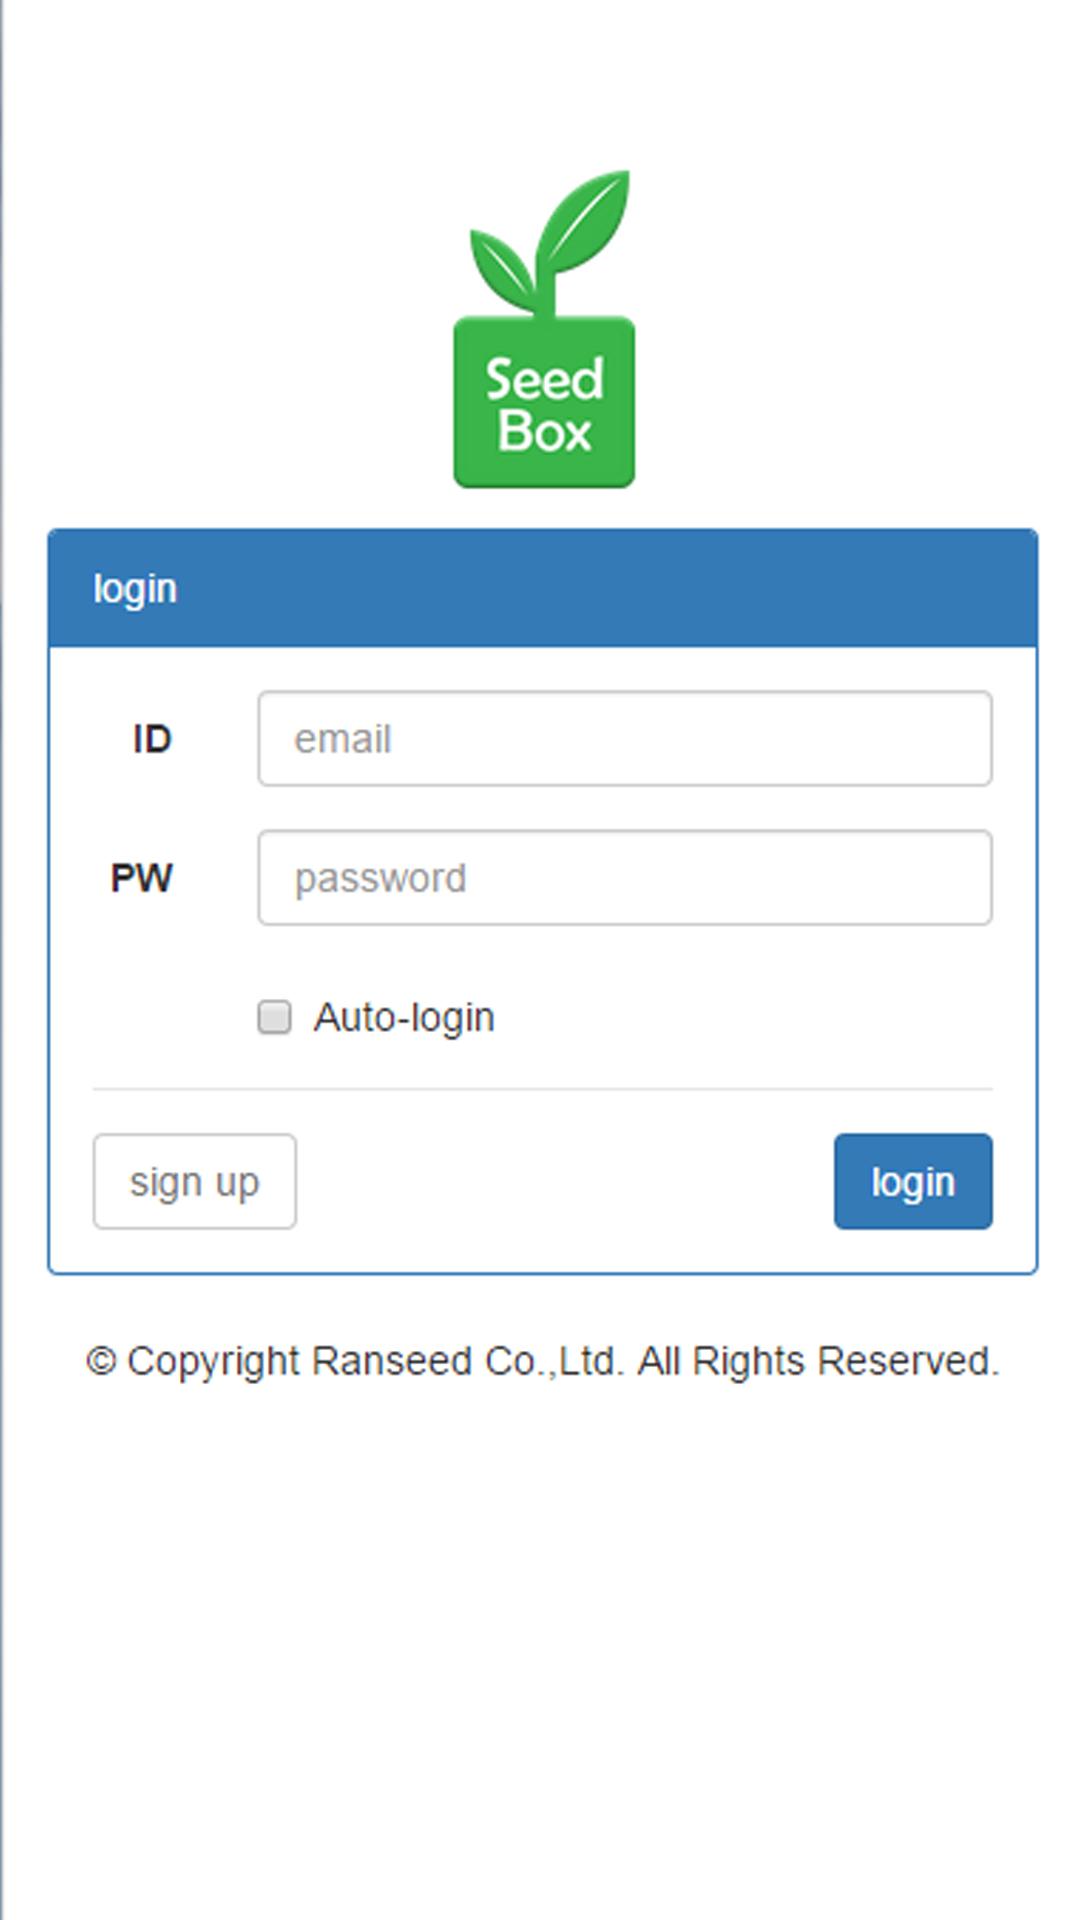The width and height of the screenshot is (1080, 1920).
Task: Click the green seed box graphic
Action: point(545,400)
